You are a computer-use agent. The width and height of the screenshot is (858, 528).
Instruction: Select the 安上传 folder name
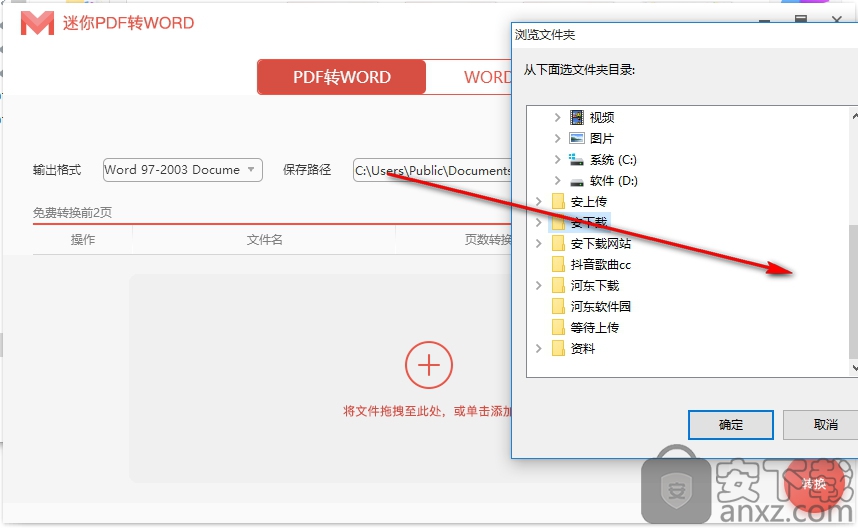589,201
